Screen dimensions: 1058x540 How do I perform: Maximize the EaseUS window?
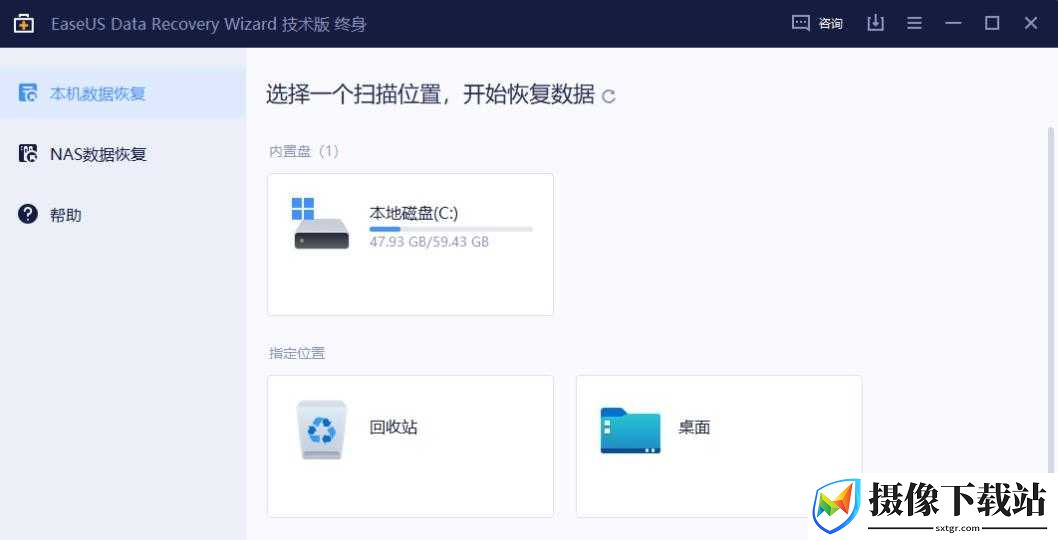pyautogui.click(x=992, y=24)
